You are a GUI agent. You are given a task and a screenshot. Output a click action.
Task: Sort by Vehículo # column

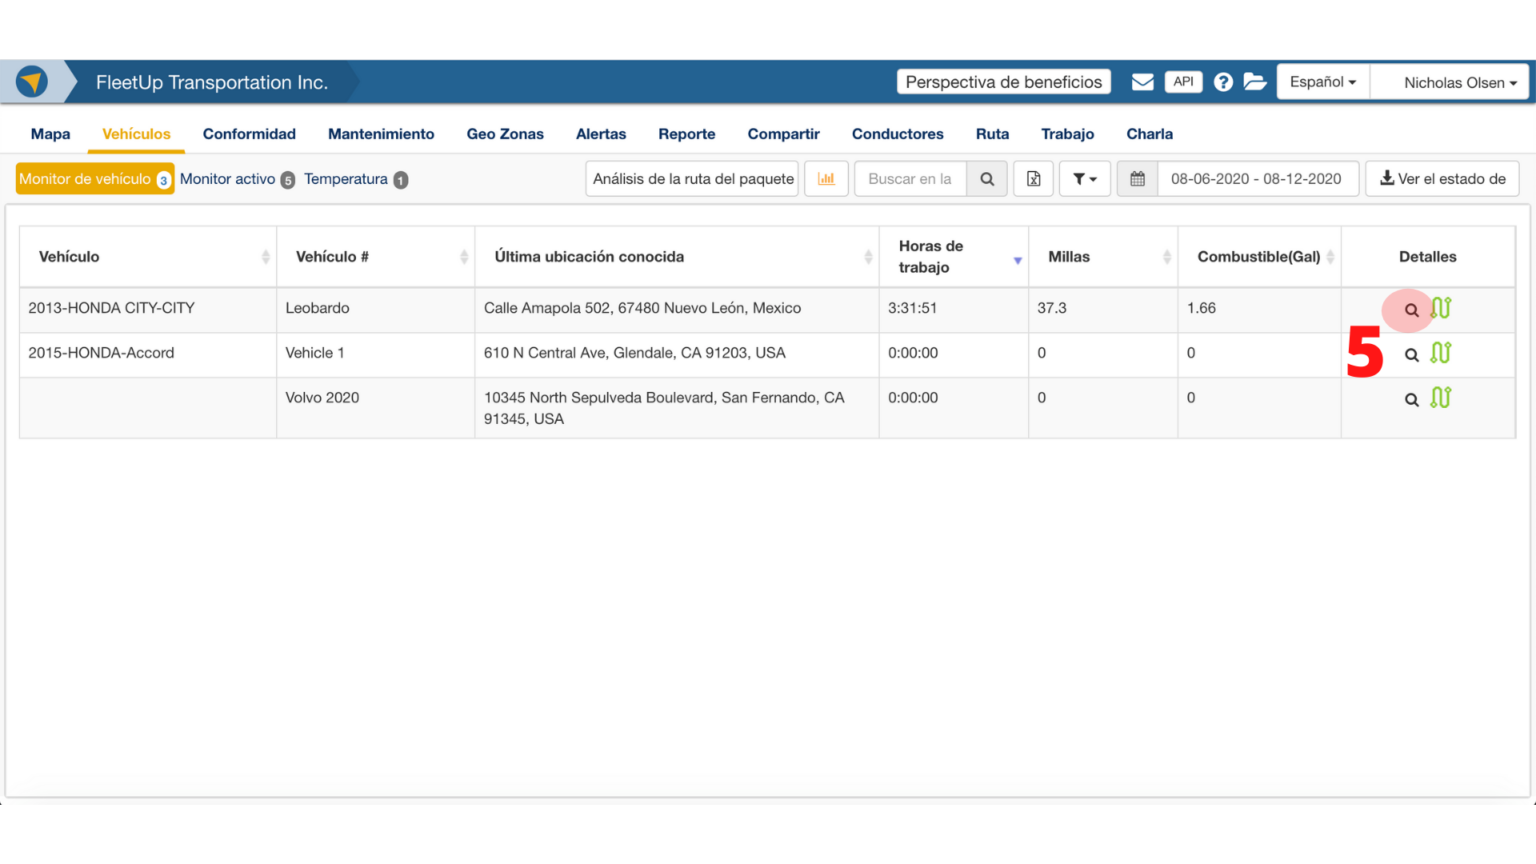coord(376,257)
